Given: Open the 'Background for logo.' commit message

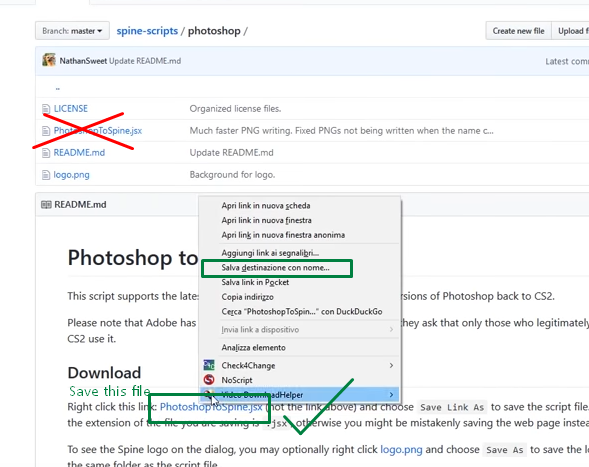Looking at the screenshot, I should coord(232,175).
